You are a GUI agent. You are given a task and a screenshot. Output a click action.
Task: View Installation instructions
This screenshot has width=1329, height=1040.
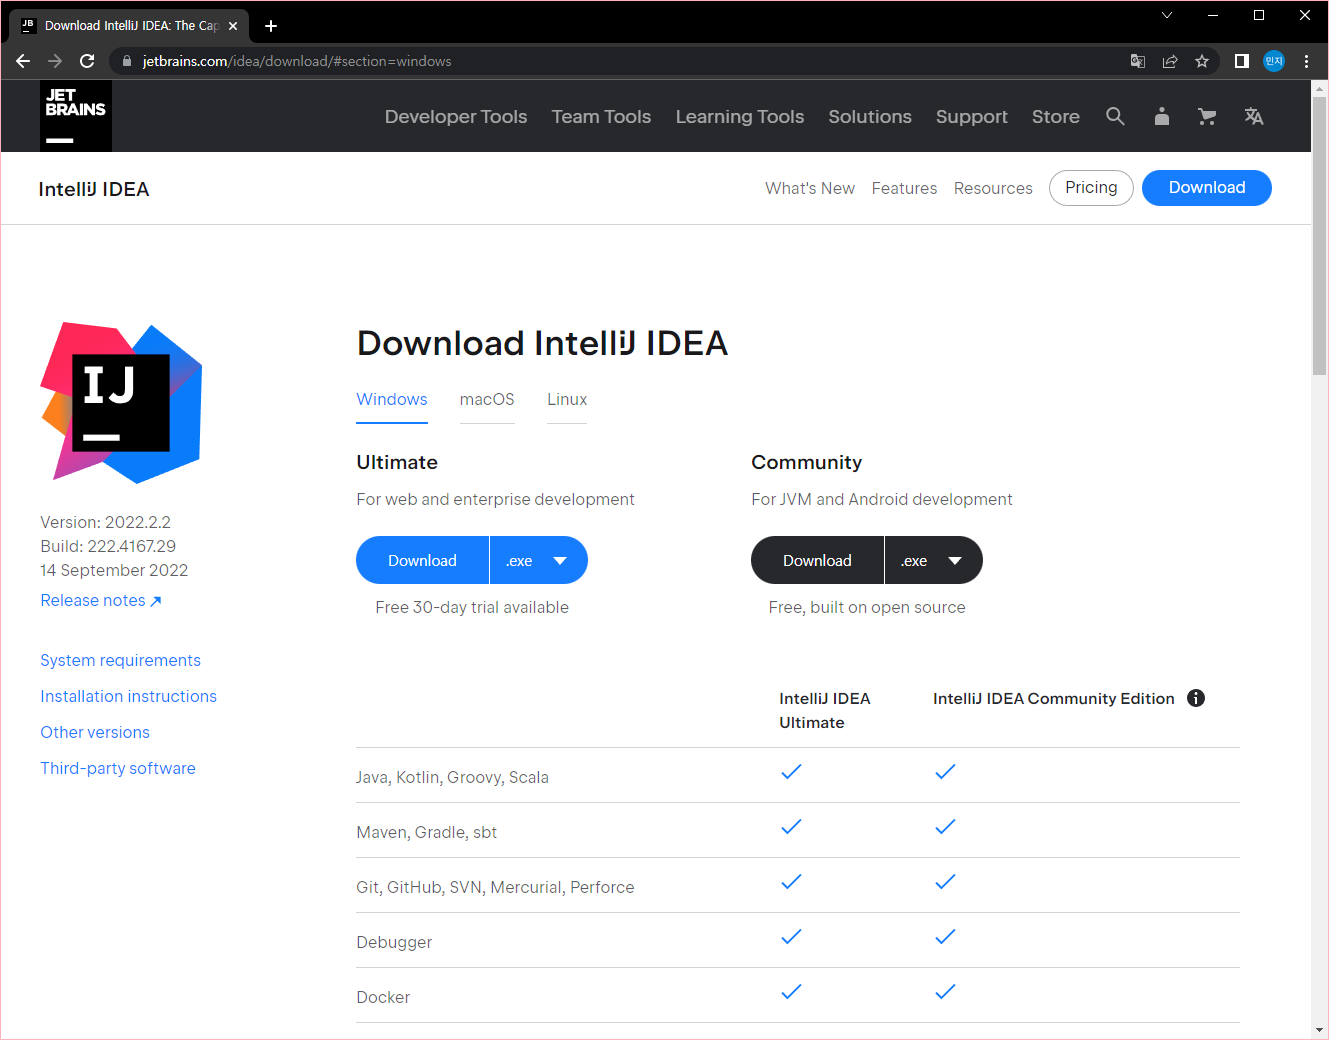coord(128,696)
